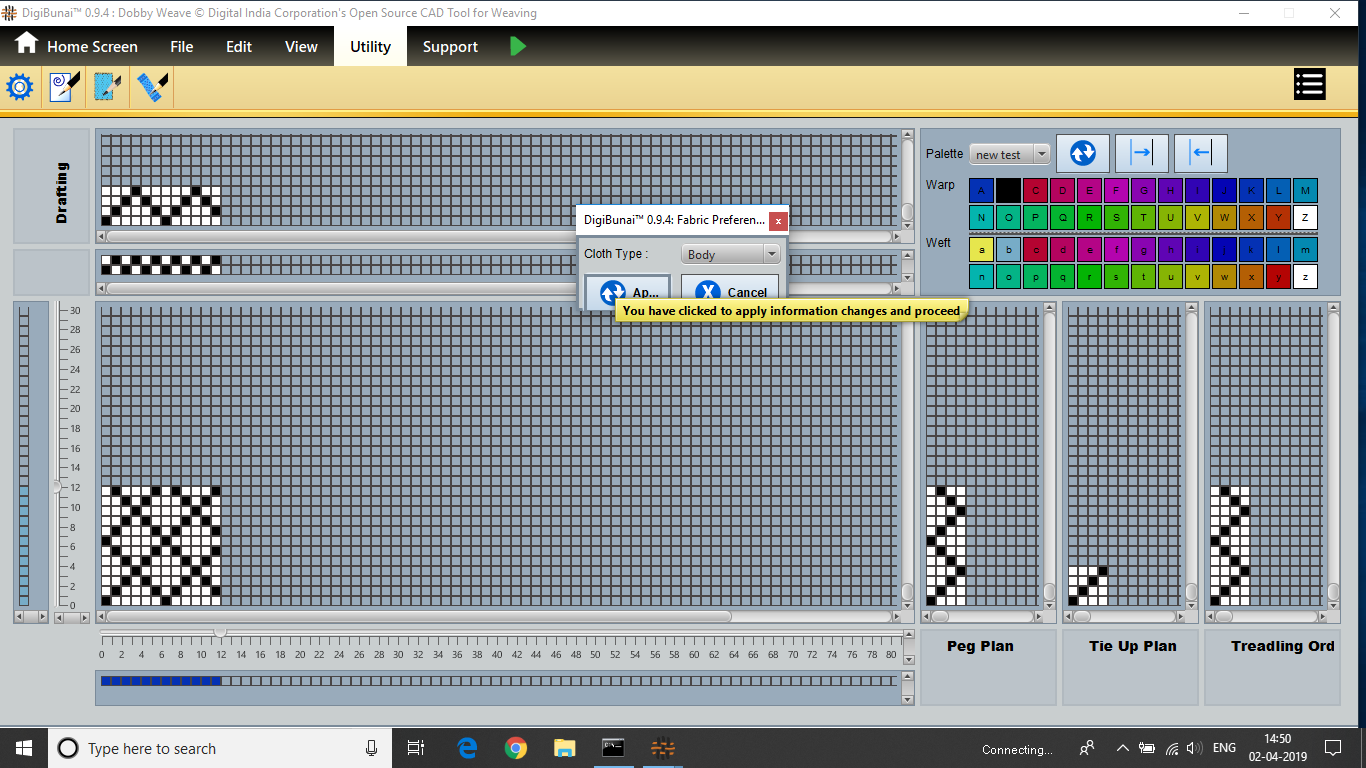The image size is (1366, 768).
Task: Click the left-arrow palette button
Action: [1200, 153]
